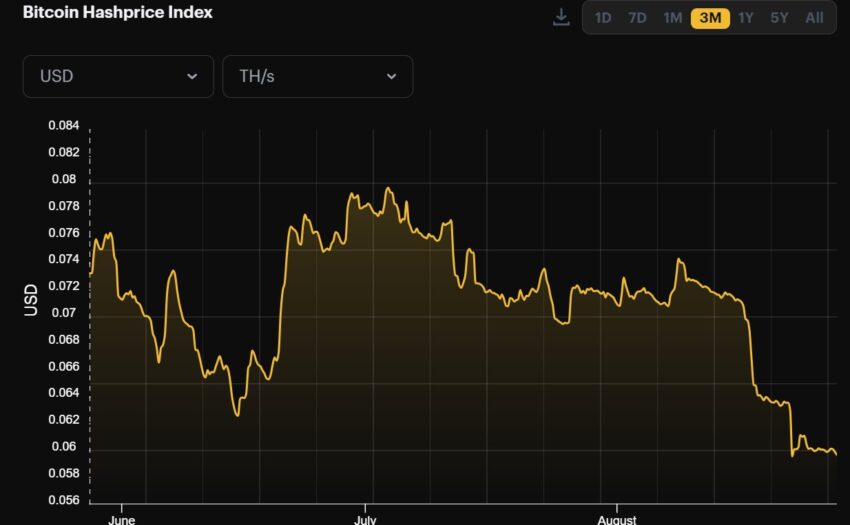Open the USD currency dropdown
850x525 pixels.
[x=118, y=77]
